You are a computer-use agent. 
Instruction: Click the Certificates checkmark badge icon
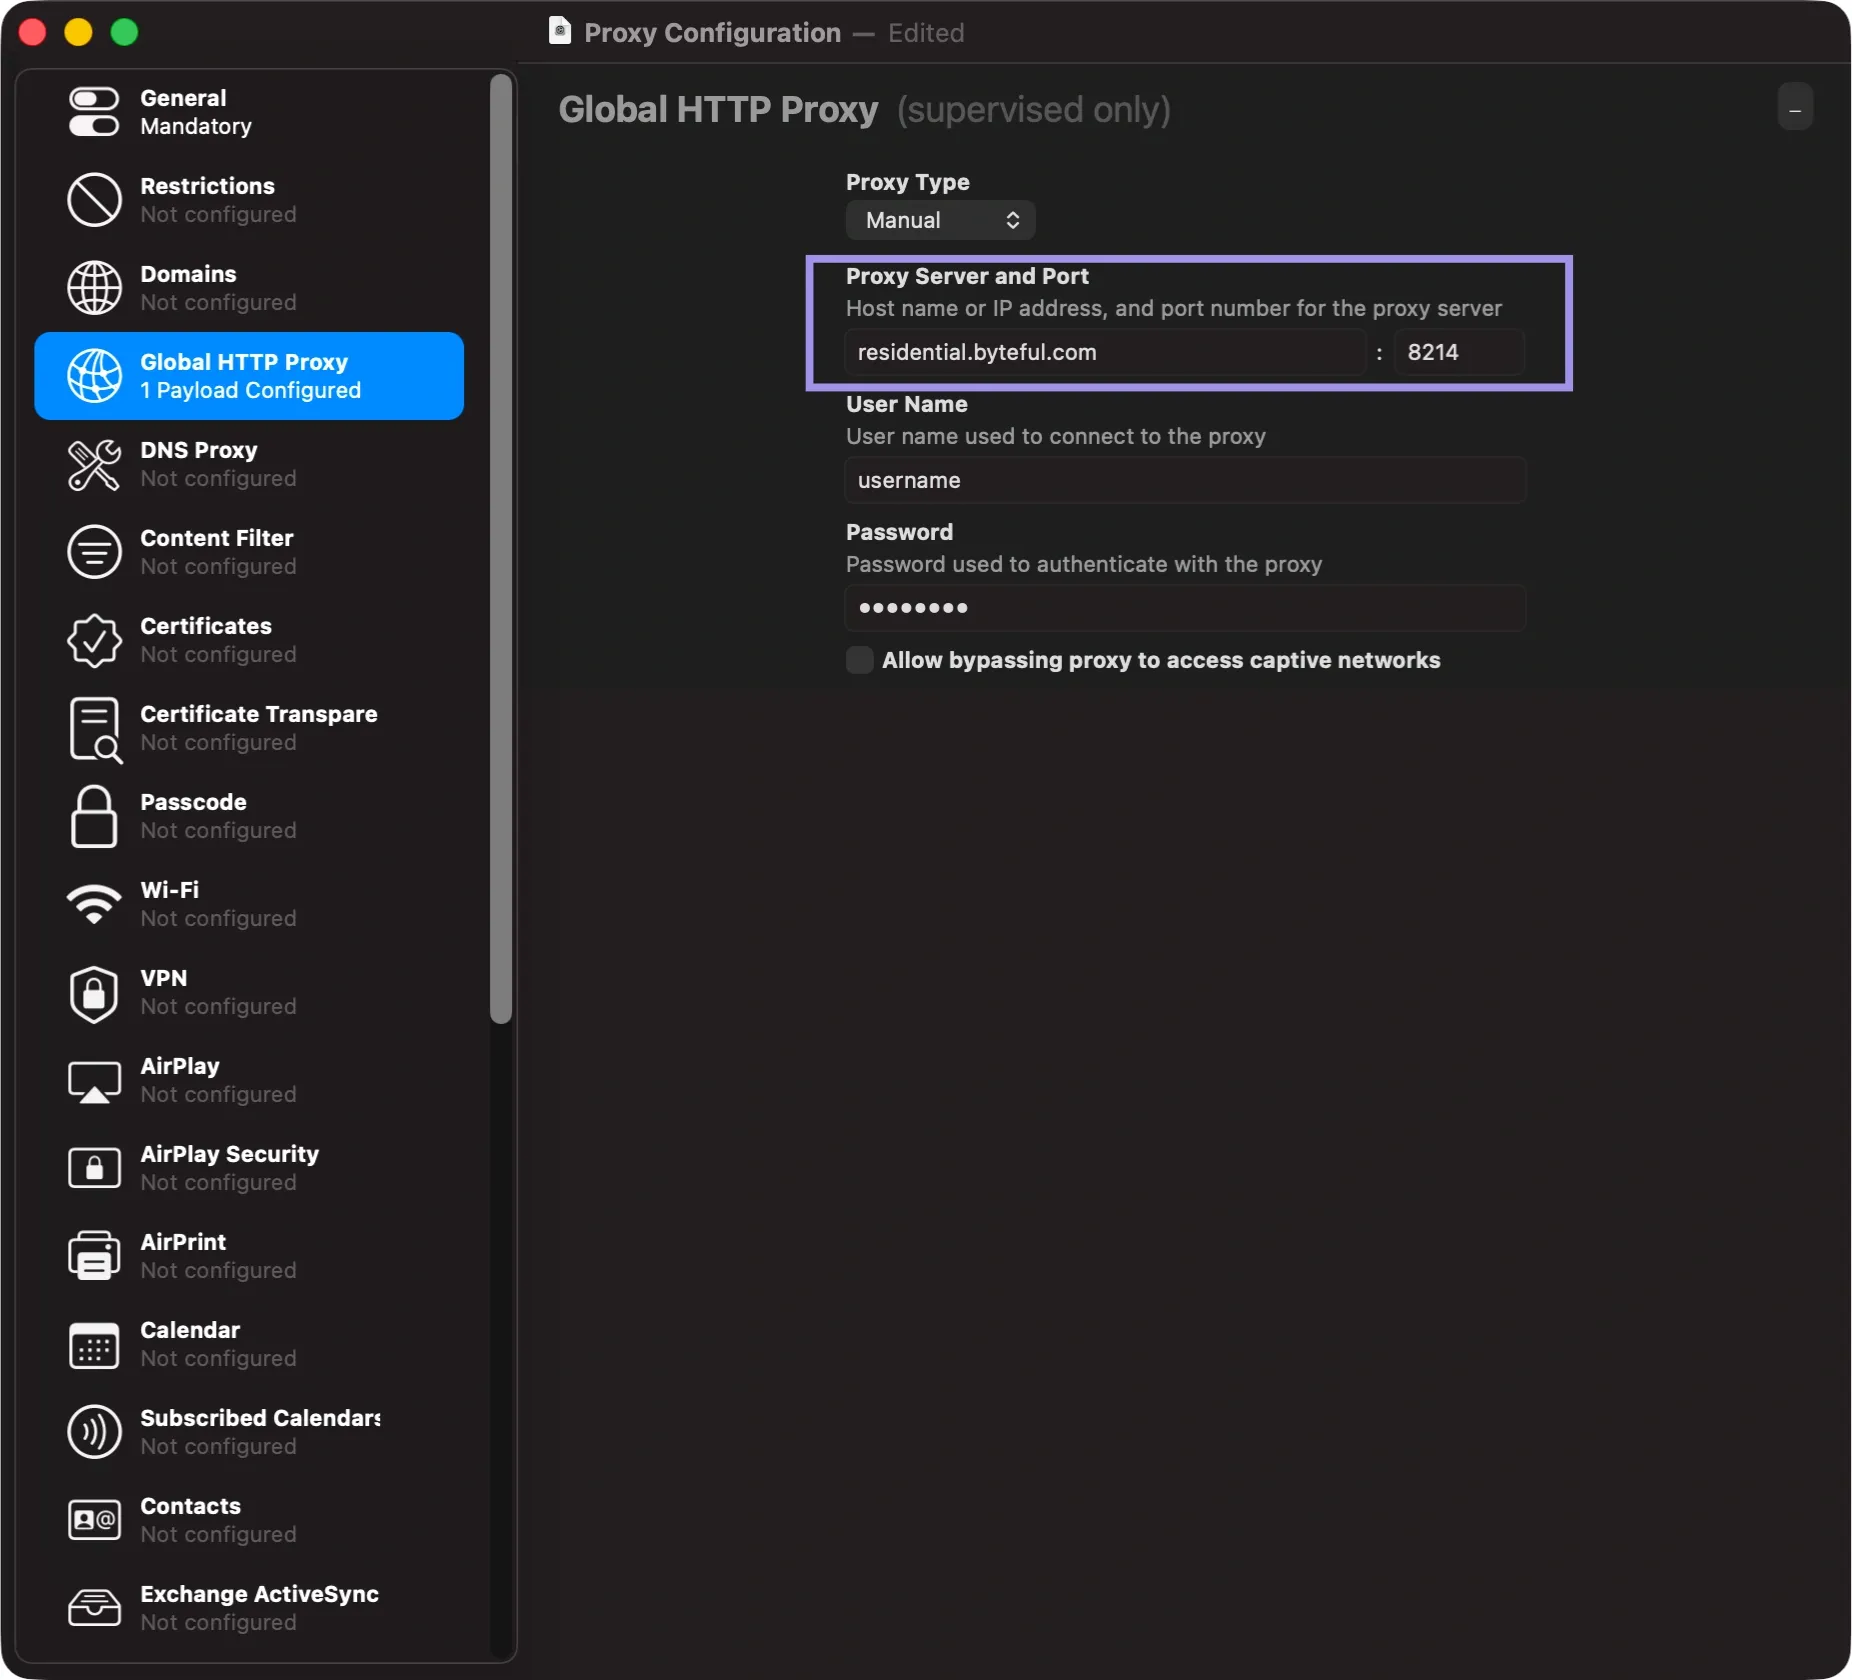[x=94, y=640]
